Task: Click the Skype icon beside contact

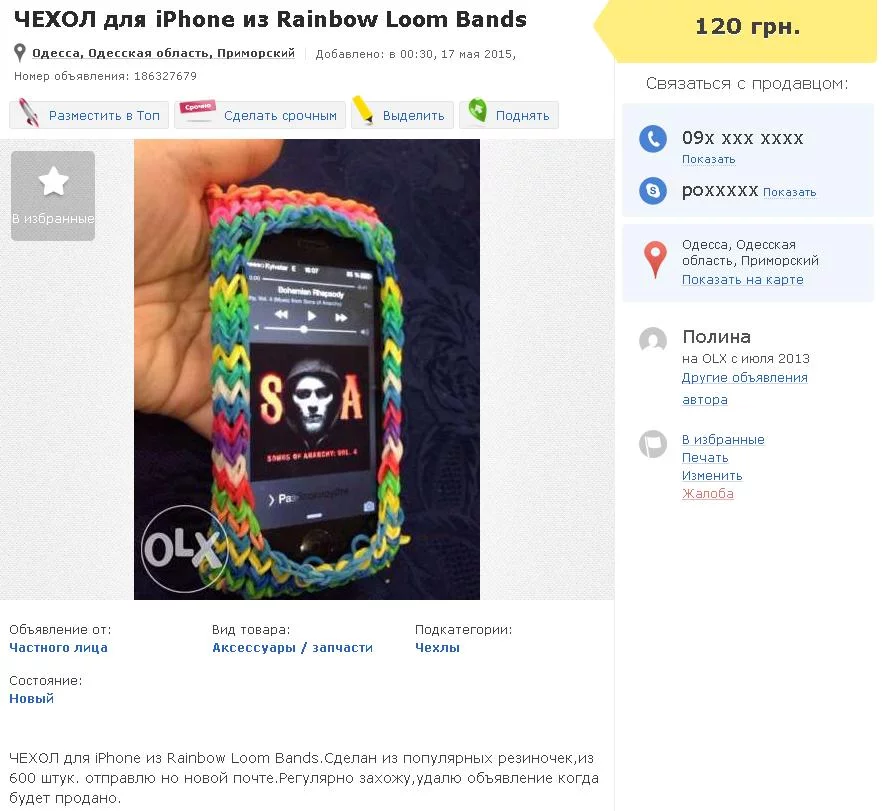Action: [x=653, y=190]
